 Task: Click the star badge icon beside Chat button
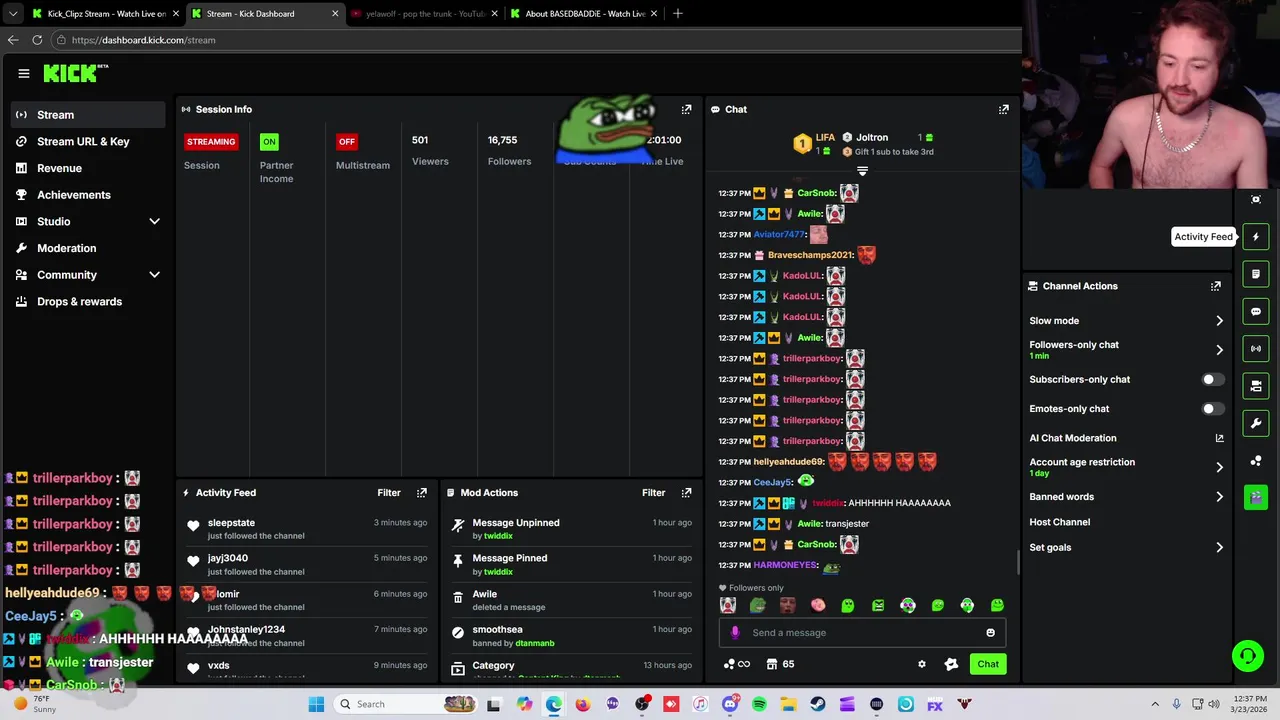(x=951, y=664)
